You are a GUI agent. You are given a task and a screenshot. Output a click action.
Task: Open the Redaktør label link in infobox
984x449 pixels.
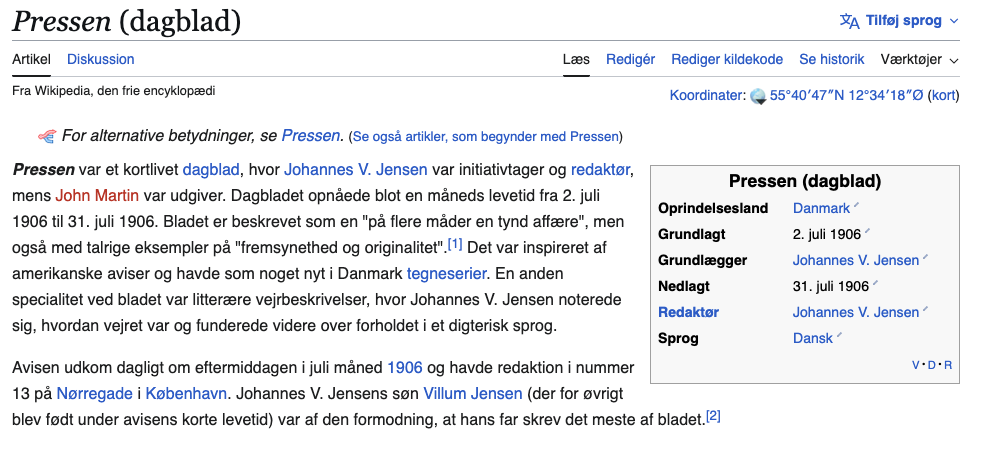point(688,312)
